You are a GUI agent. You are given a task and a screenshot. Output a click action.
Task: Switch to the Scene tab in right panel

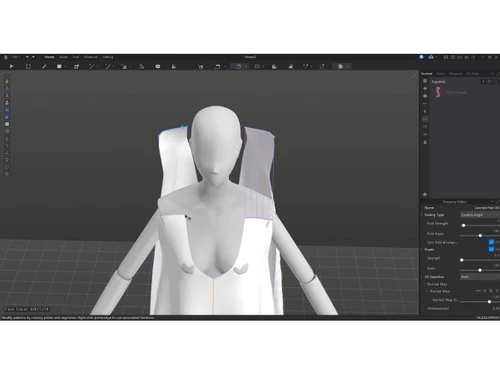tap(441, 74)
